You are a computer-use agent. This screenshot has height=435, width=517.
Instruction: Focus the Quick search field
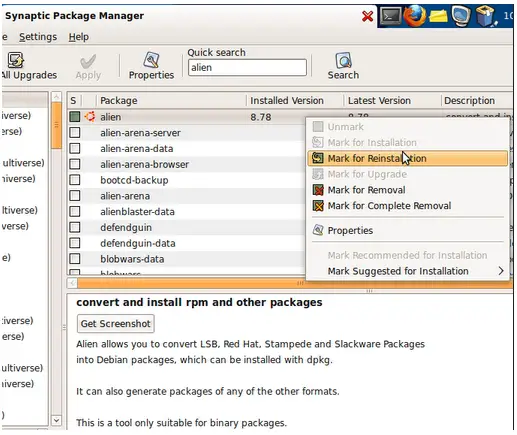[x=247, y=68]
